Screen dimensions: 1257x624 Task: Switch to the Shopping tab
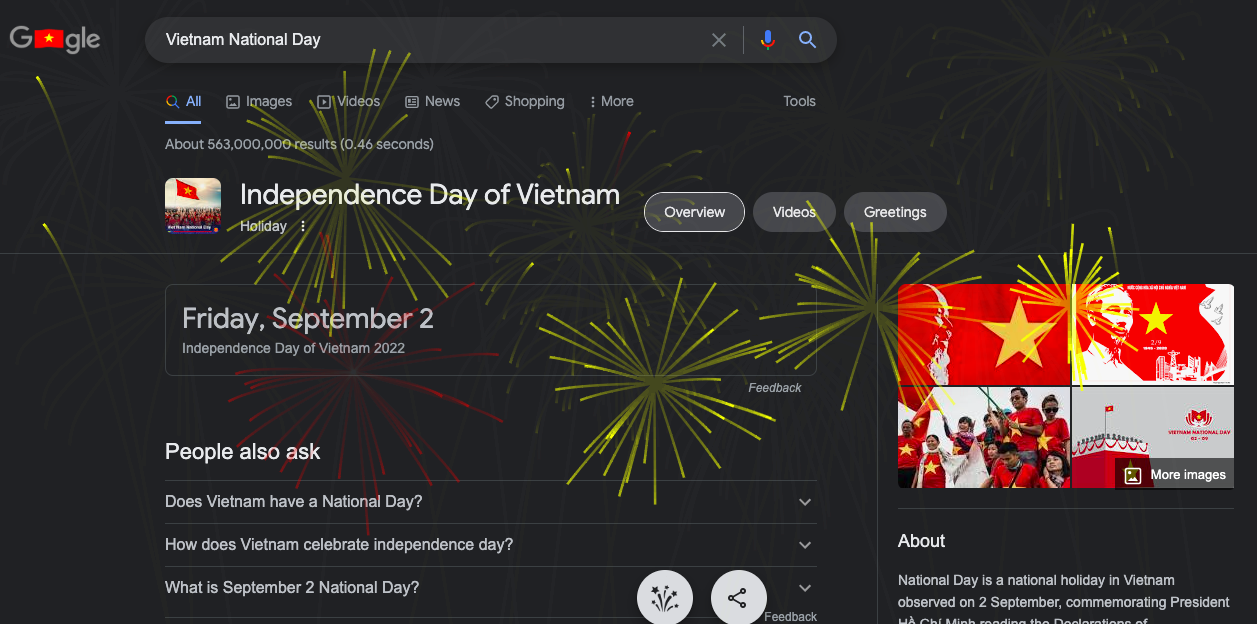[524, 101]
